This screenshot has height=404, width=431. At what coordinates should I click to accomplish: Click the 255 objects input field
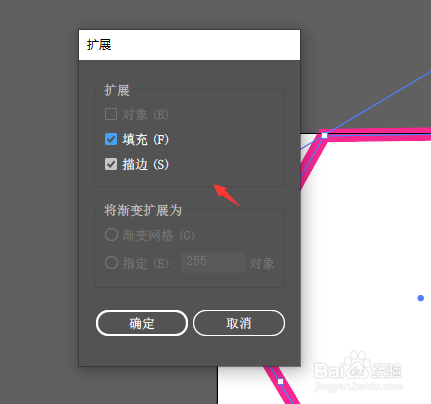(213, 262)
